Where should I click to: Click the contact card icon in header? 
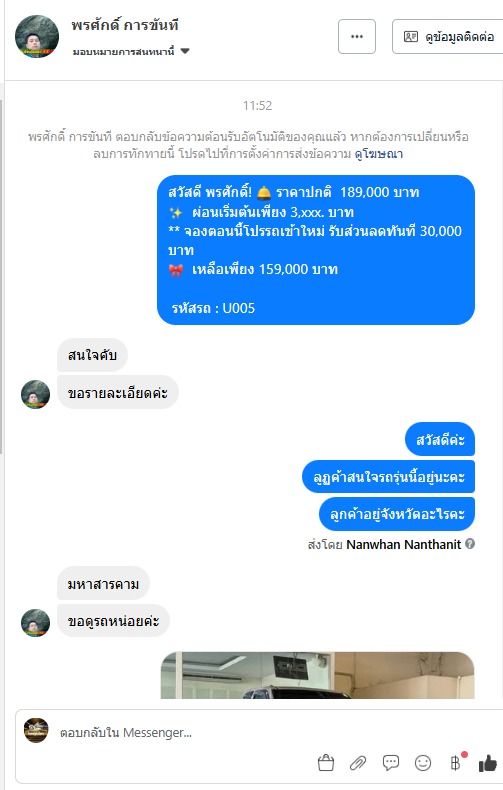[411, 36]
